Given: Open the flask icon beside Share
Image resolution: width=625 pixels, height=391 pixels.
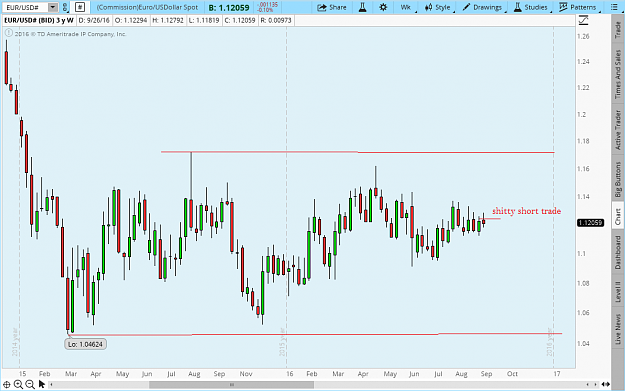Looking at the screenshot, I should pos(362,7).
